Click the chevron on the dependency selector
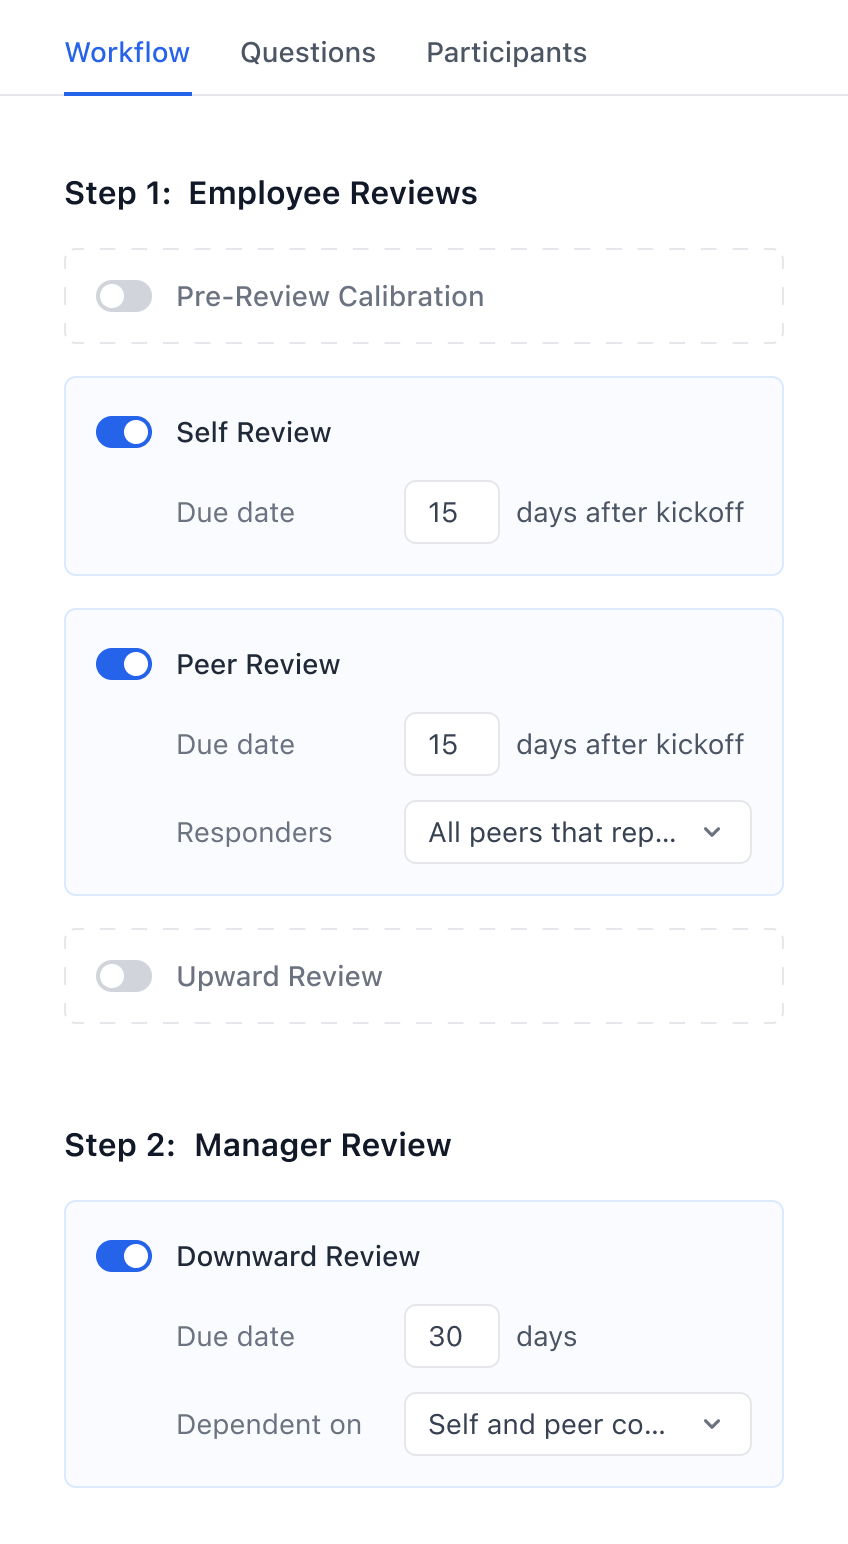Image resolution: width=848 pixels, height=1544 pixels. coord(713,1424)
